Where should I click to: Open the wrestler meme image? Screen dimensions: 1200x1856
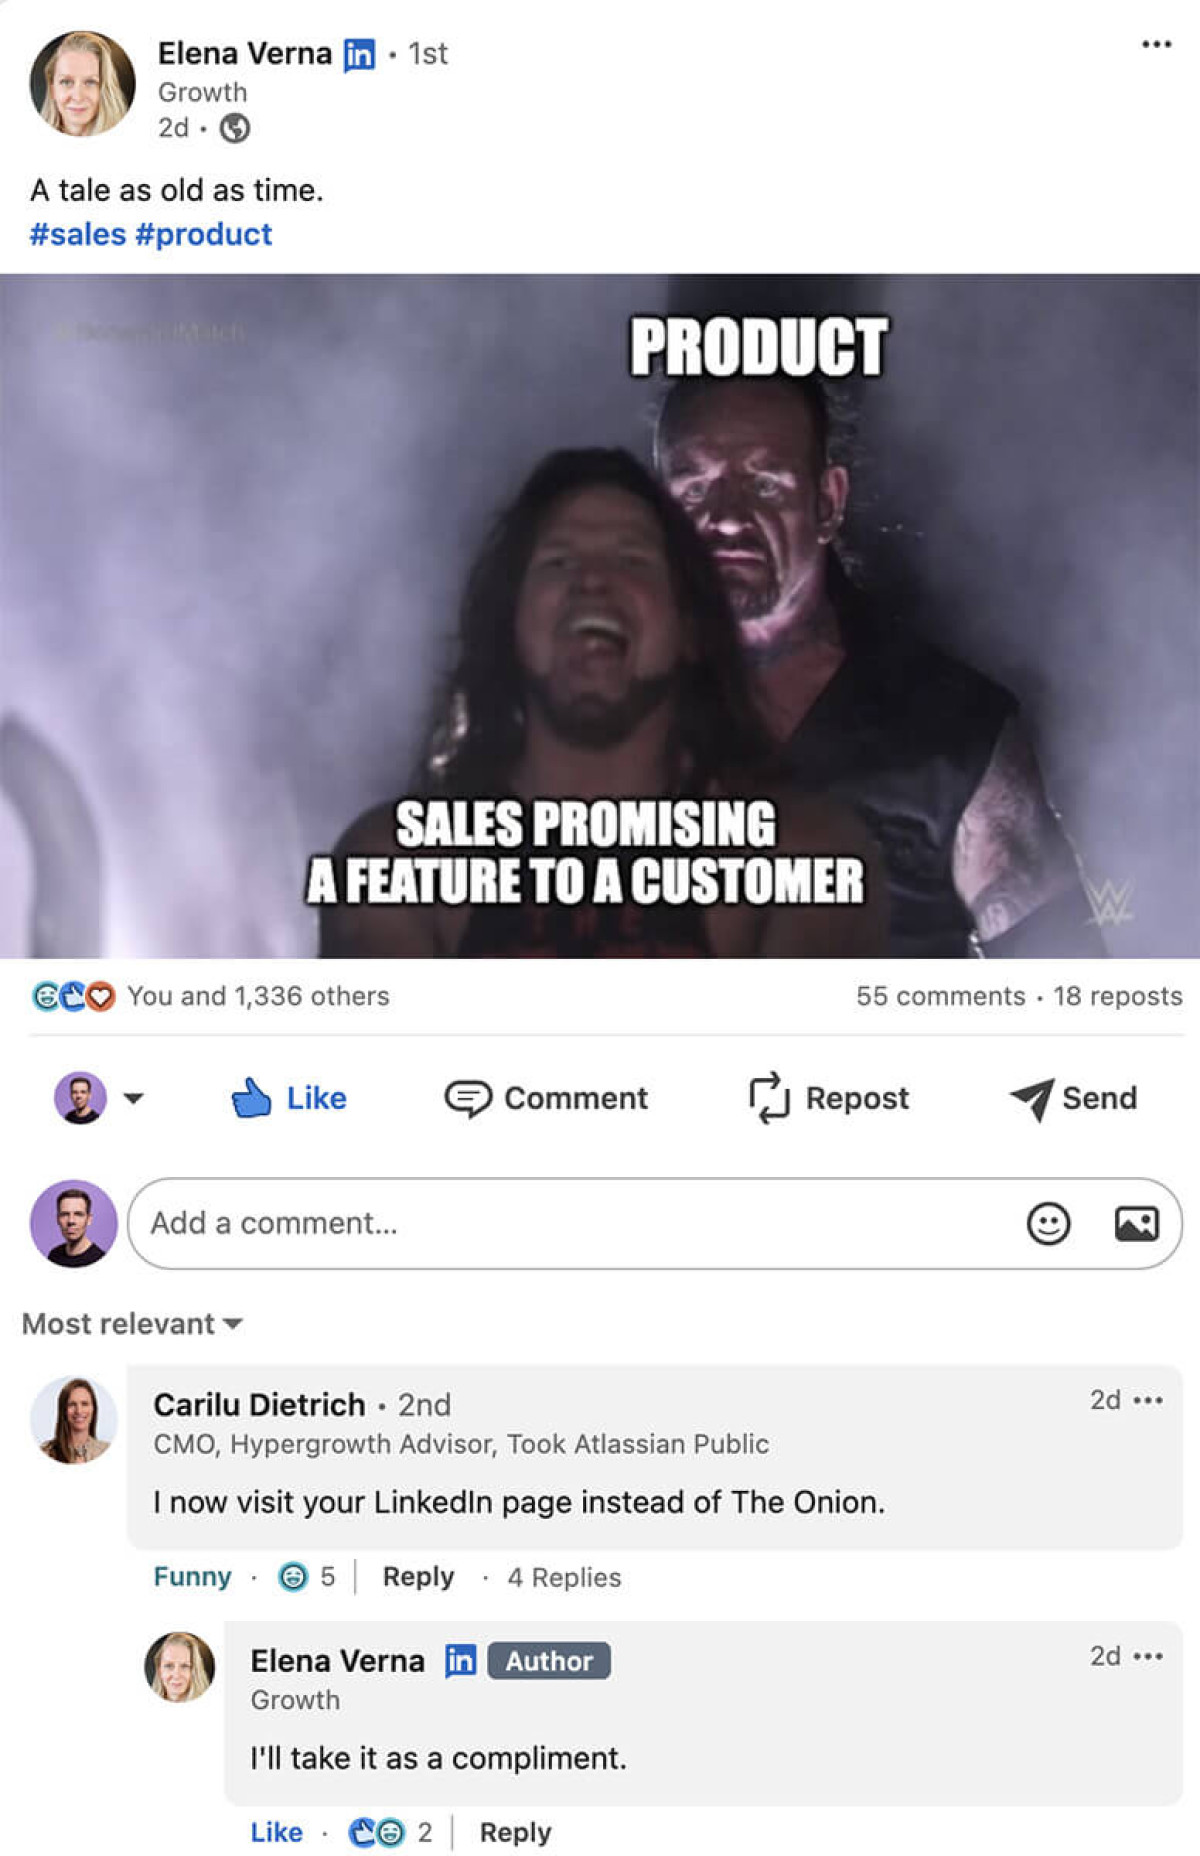[x=600, y=616]
